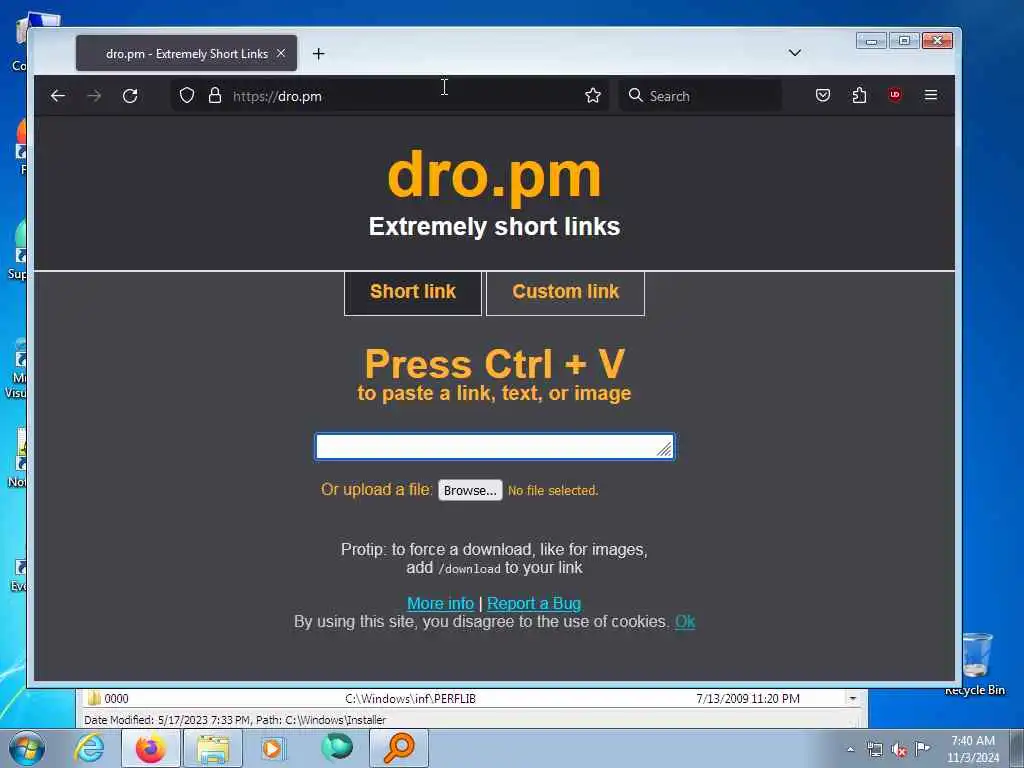
Task: Open the network tray icon
Action: [874, 749]
